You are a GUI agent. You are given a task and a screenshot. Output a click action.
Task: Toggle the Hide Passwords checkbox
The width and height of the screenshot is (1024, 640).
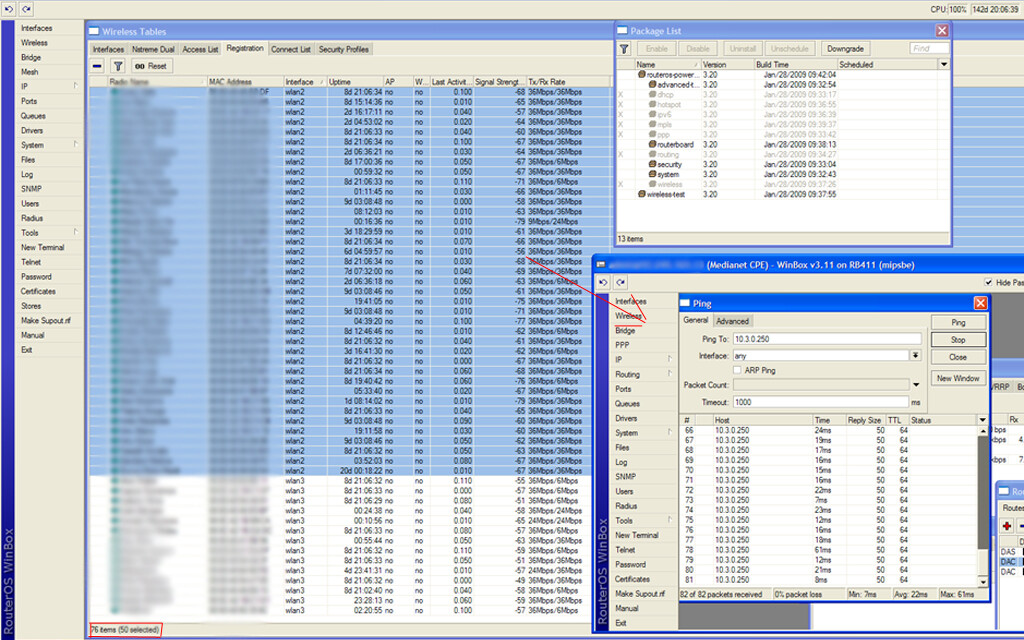point(988,282)
